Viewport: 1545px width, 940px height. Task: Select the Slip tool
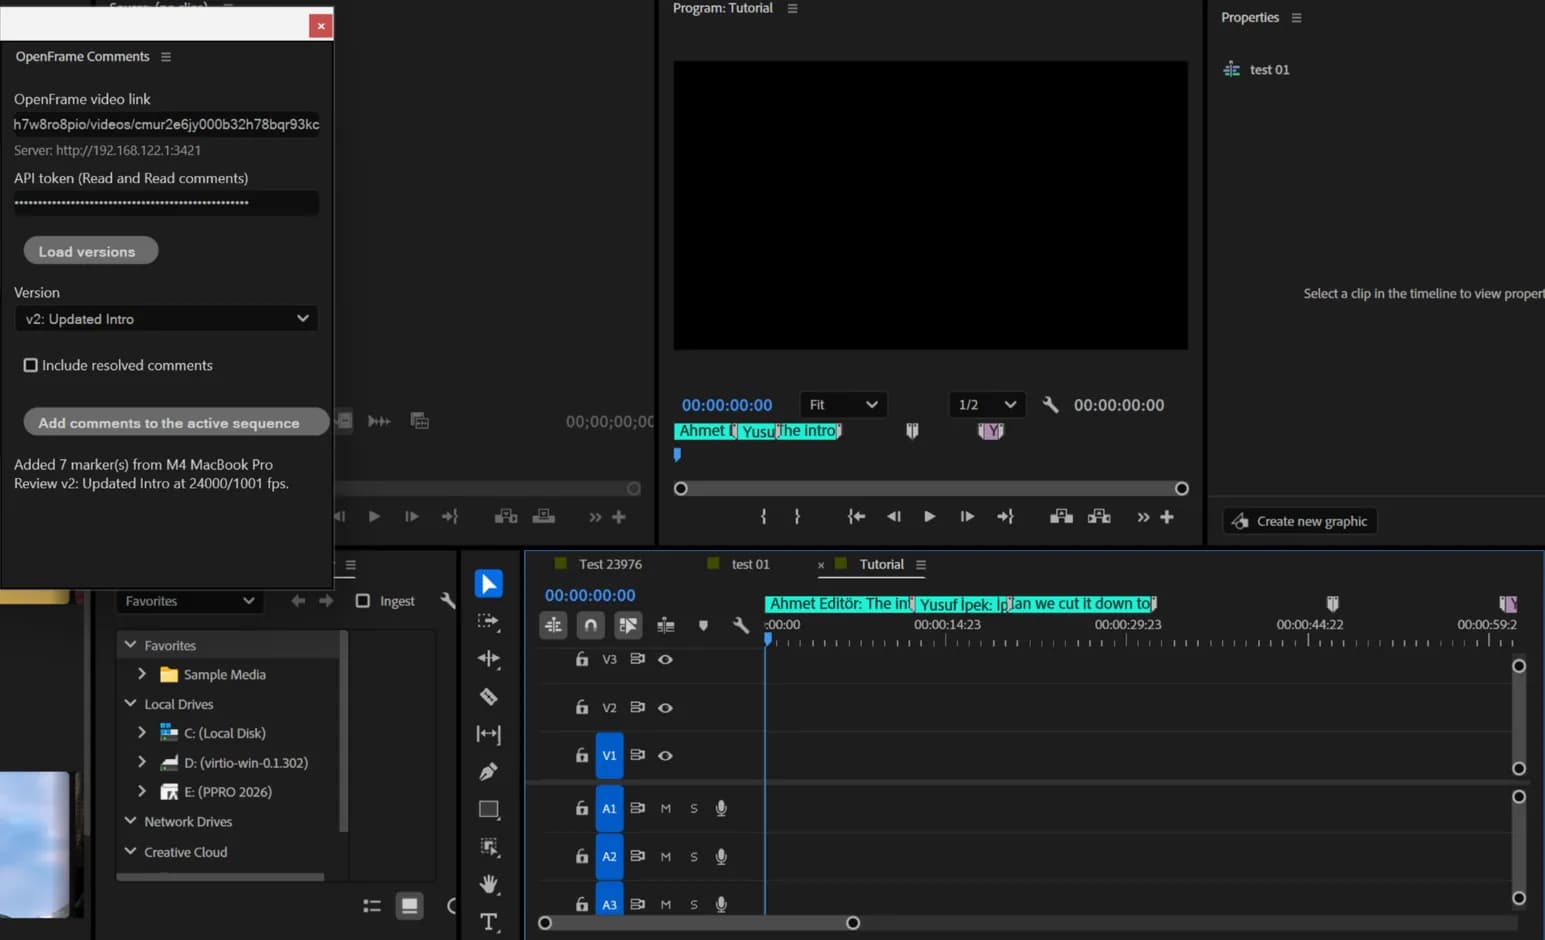[x=488, y=734]
